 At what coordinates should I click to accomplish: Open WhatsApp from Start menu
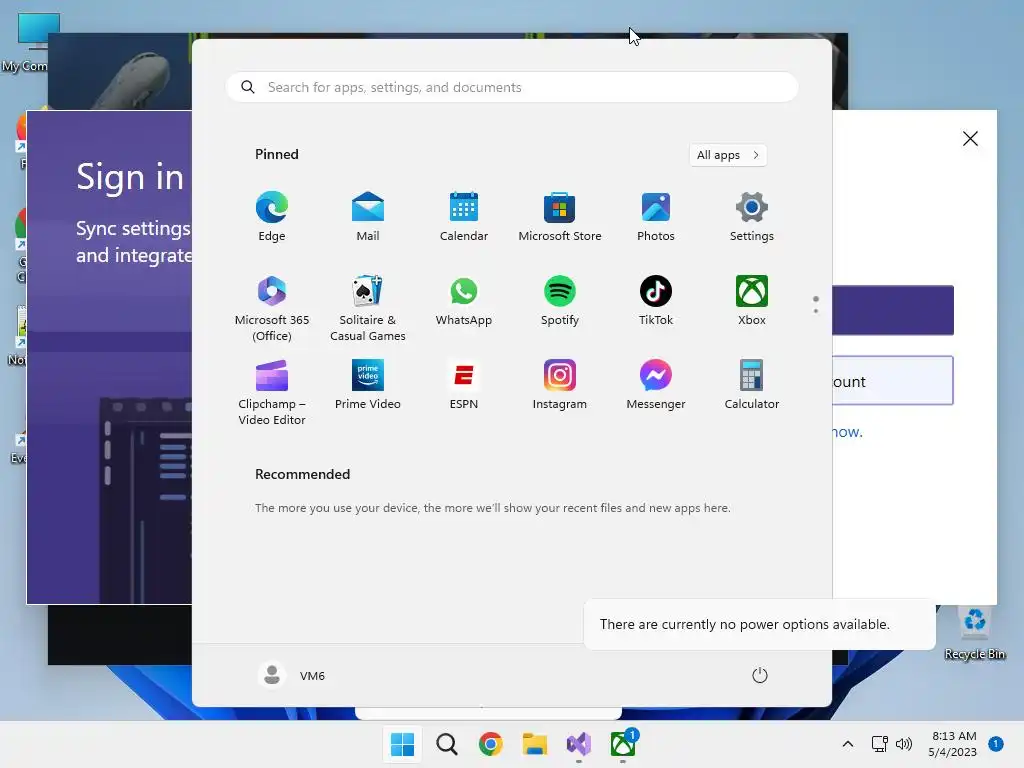[464, 301]
